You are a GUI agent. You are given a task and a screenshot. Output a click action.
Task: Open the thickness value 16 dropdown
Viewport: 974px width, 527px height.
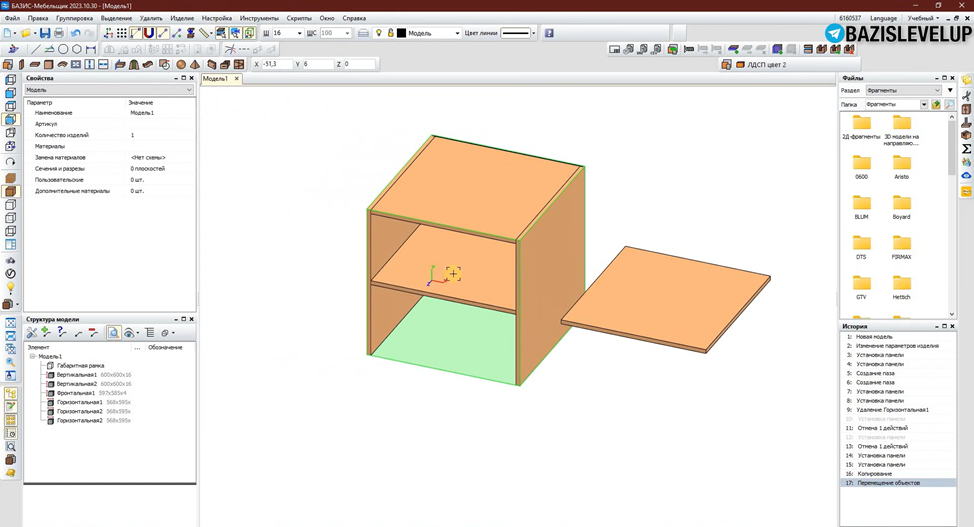click(299, 33)
